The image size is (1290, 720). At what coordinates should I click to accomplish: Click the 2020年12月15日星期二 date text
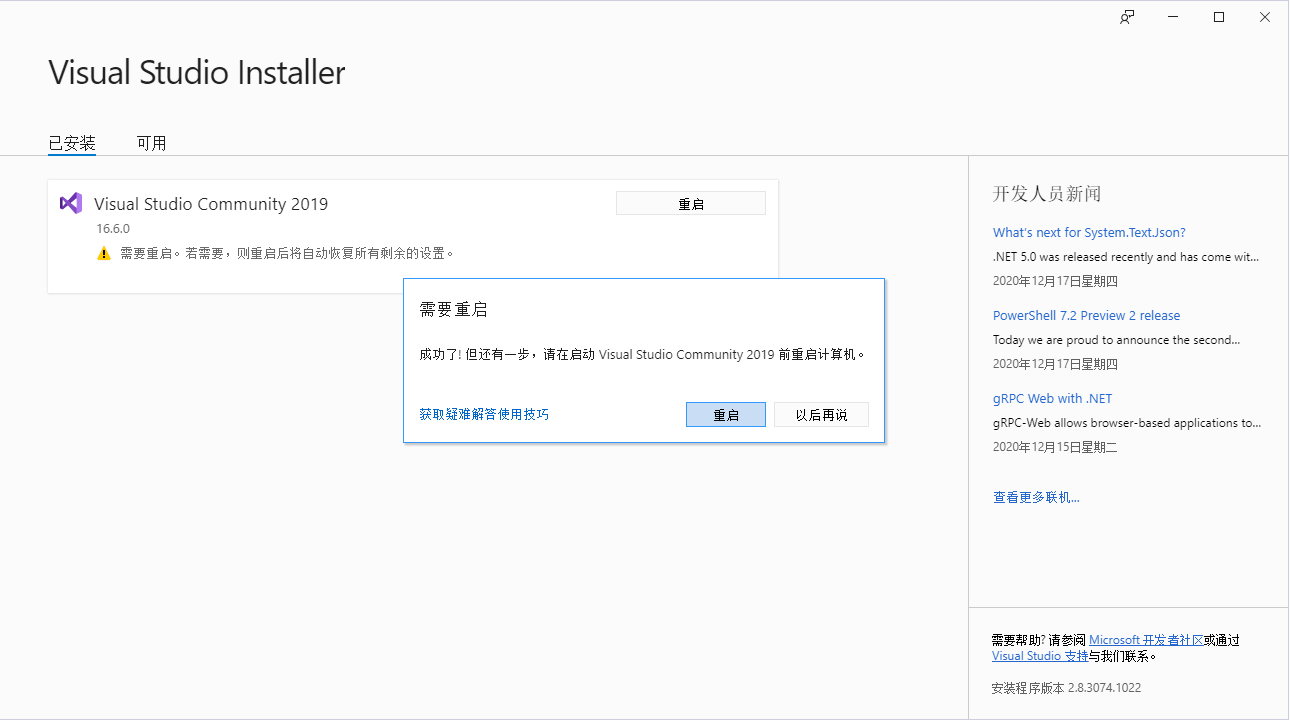(x=1055, y=447)
